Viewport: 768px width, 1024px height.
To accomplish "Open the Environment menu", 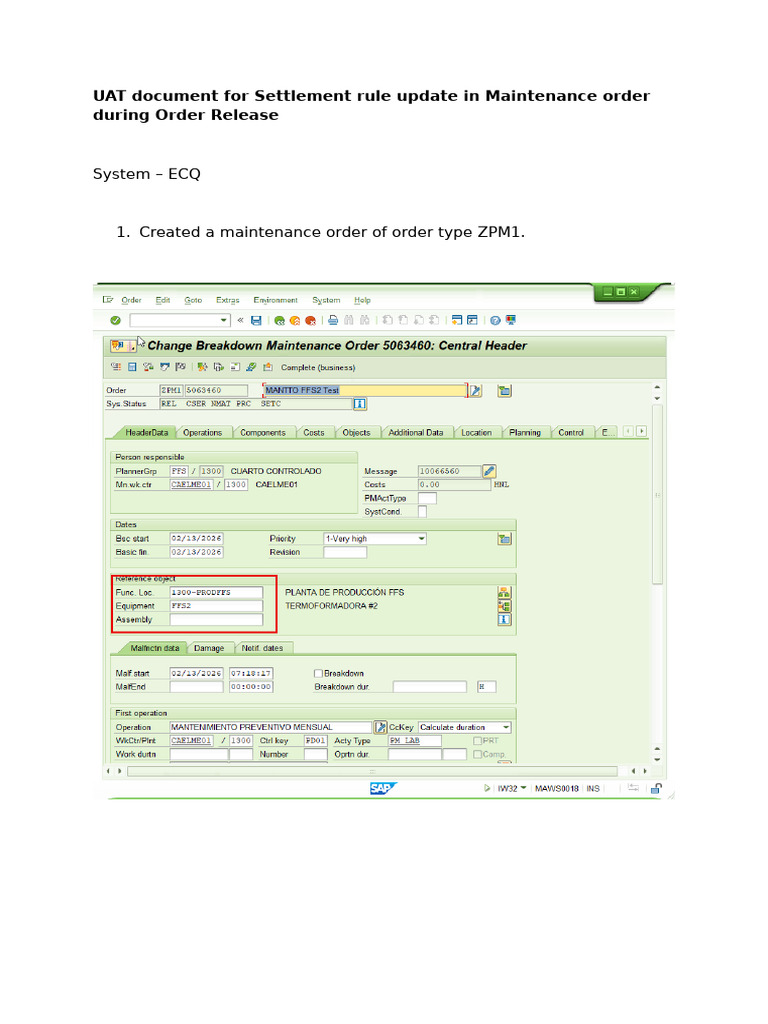I will pyautogui.click(x=275, y=300).
